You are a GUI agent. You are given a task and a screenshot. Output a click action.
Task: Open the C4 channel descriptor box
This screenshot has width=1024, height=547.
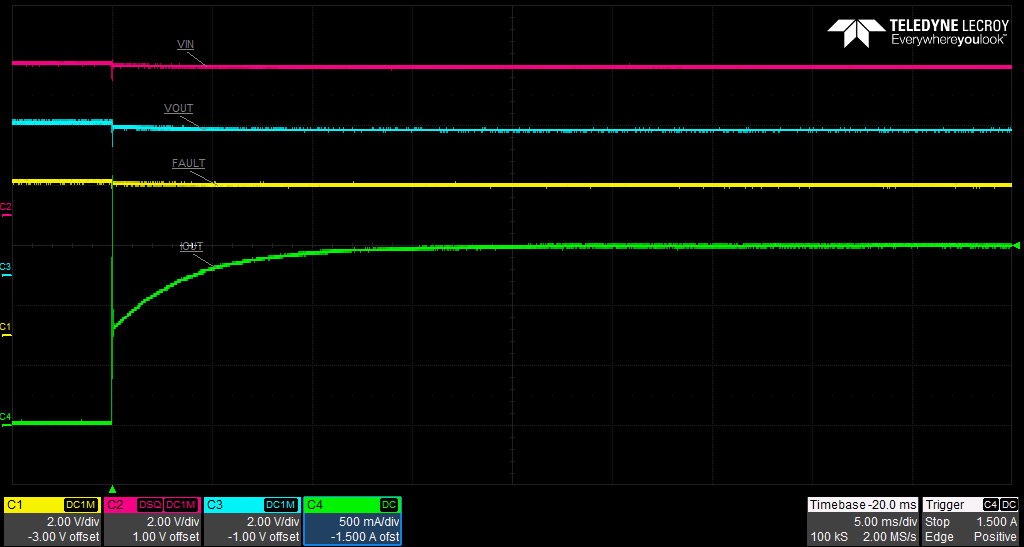(353, 520)
